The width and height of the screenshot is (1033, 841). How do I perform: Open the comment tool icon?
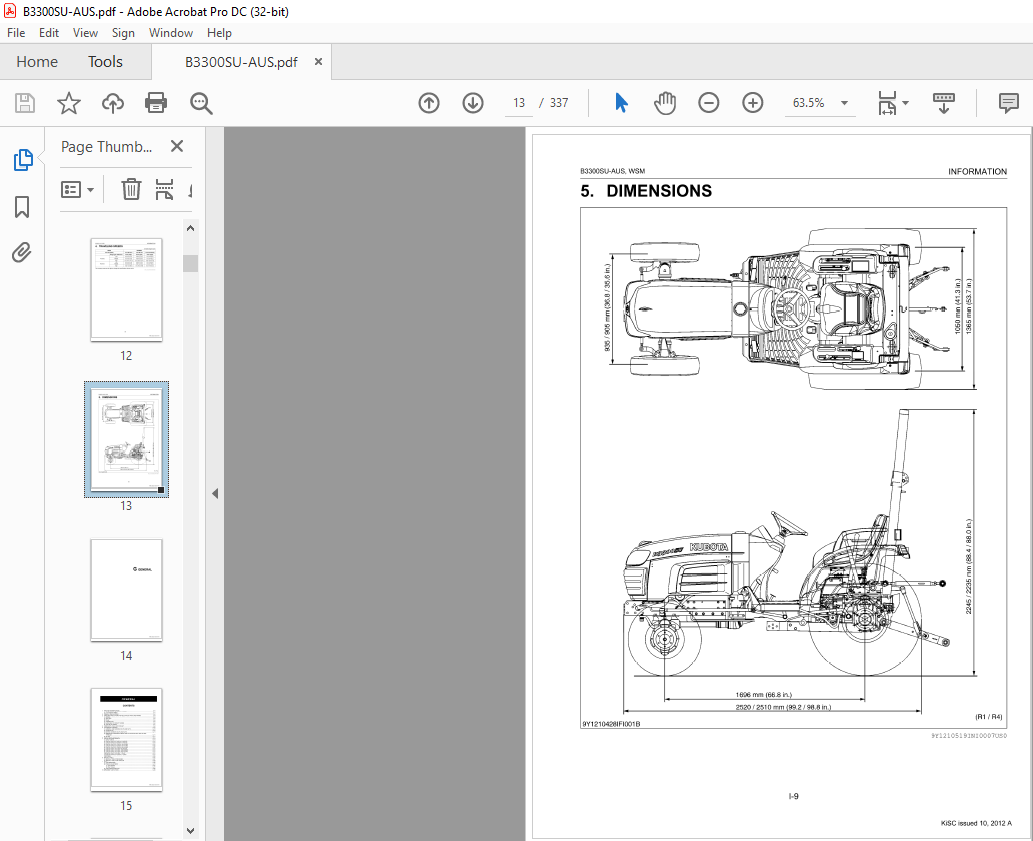[1009, 103]
